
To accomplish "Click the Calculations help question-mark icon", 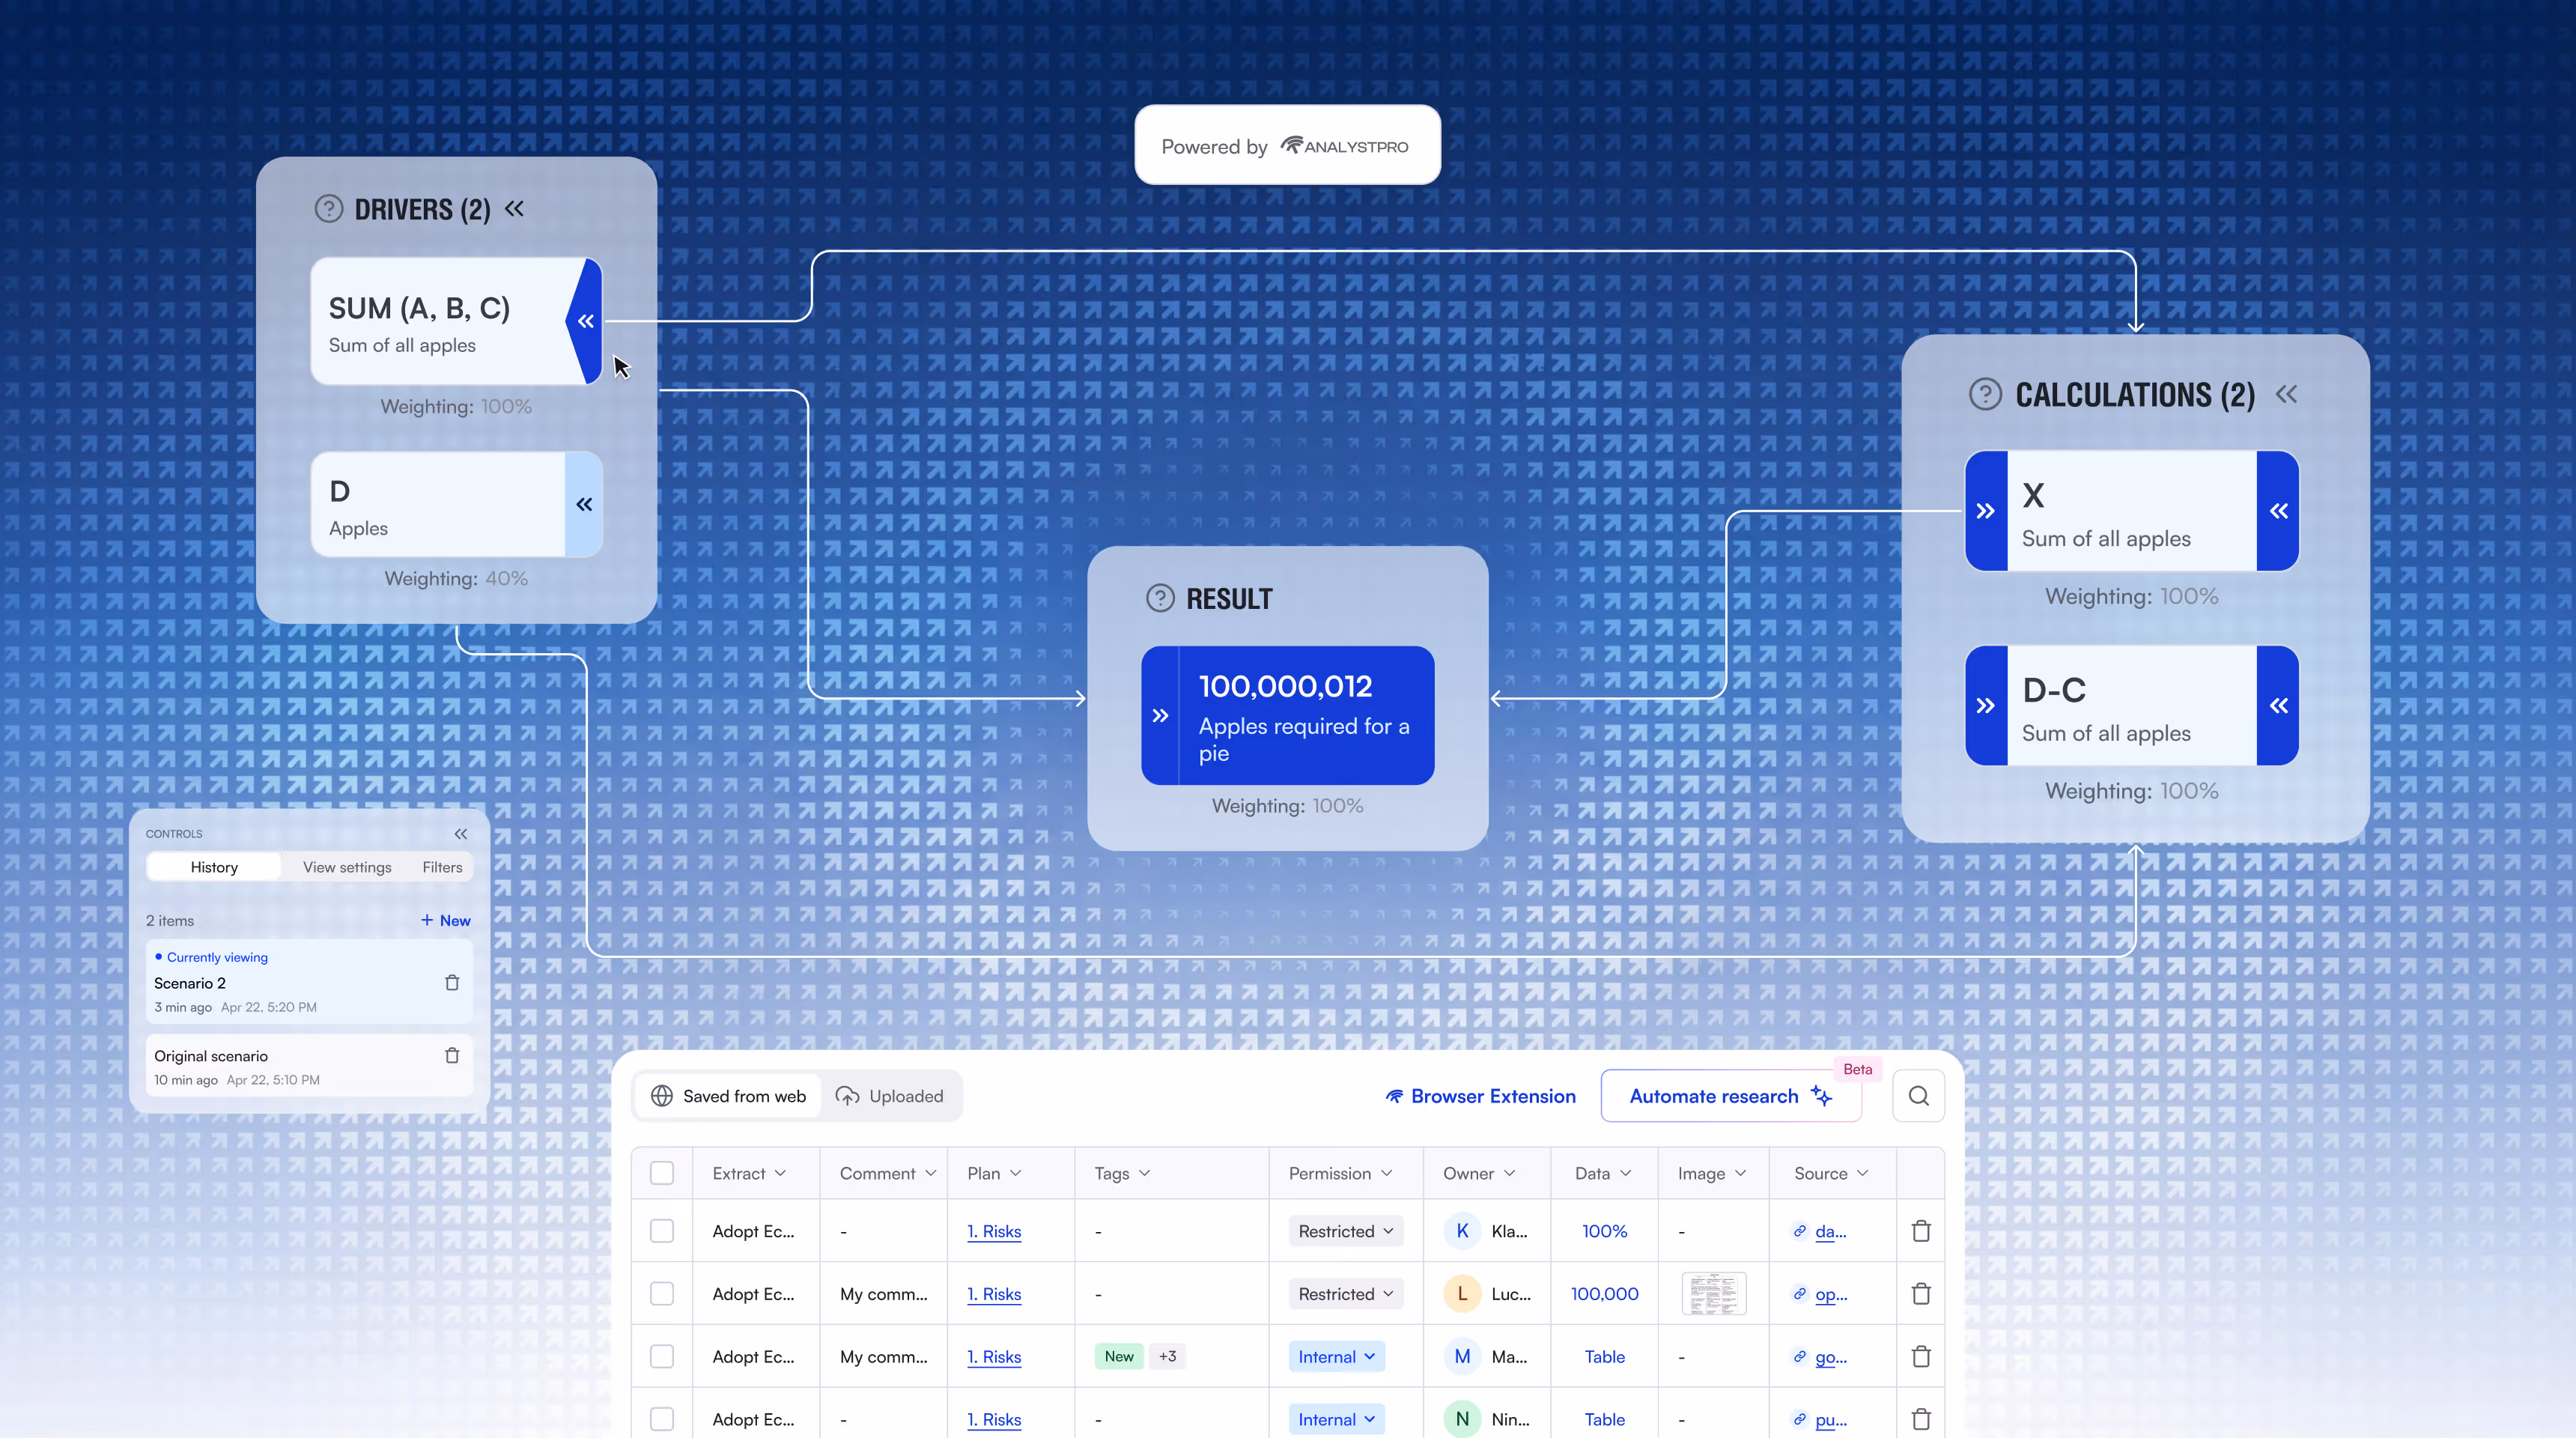I will pos(1985,394).
